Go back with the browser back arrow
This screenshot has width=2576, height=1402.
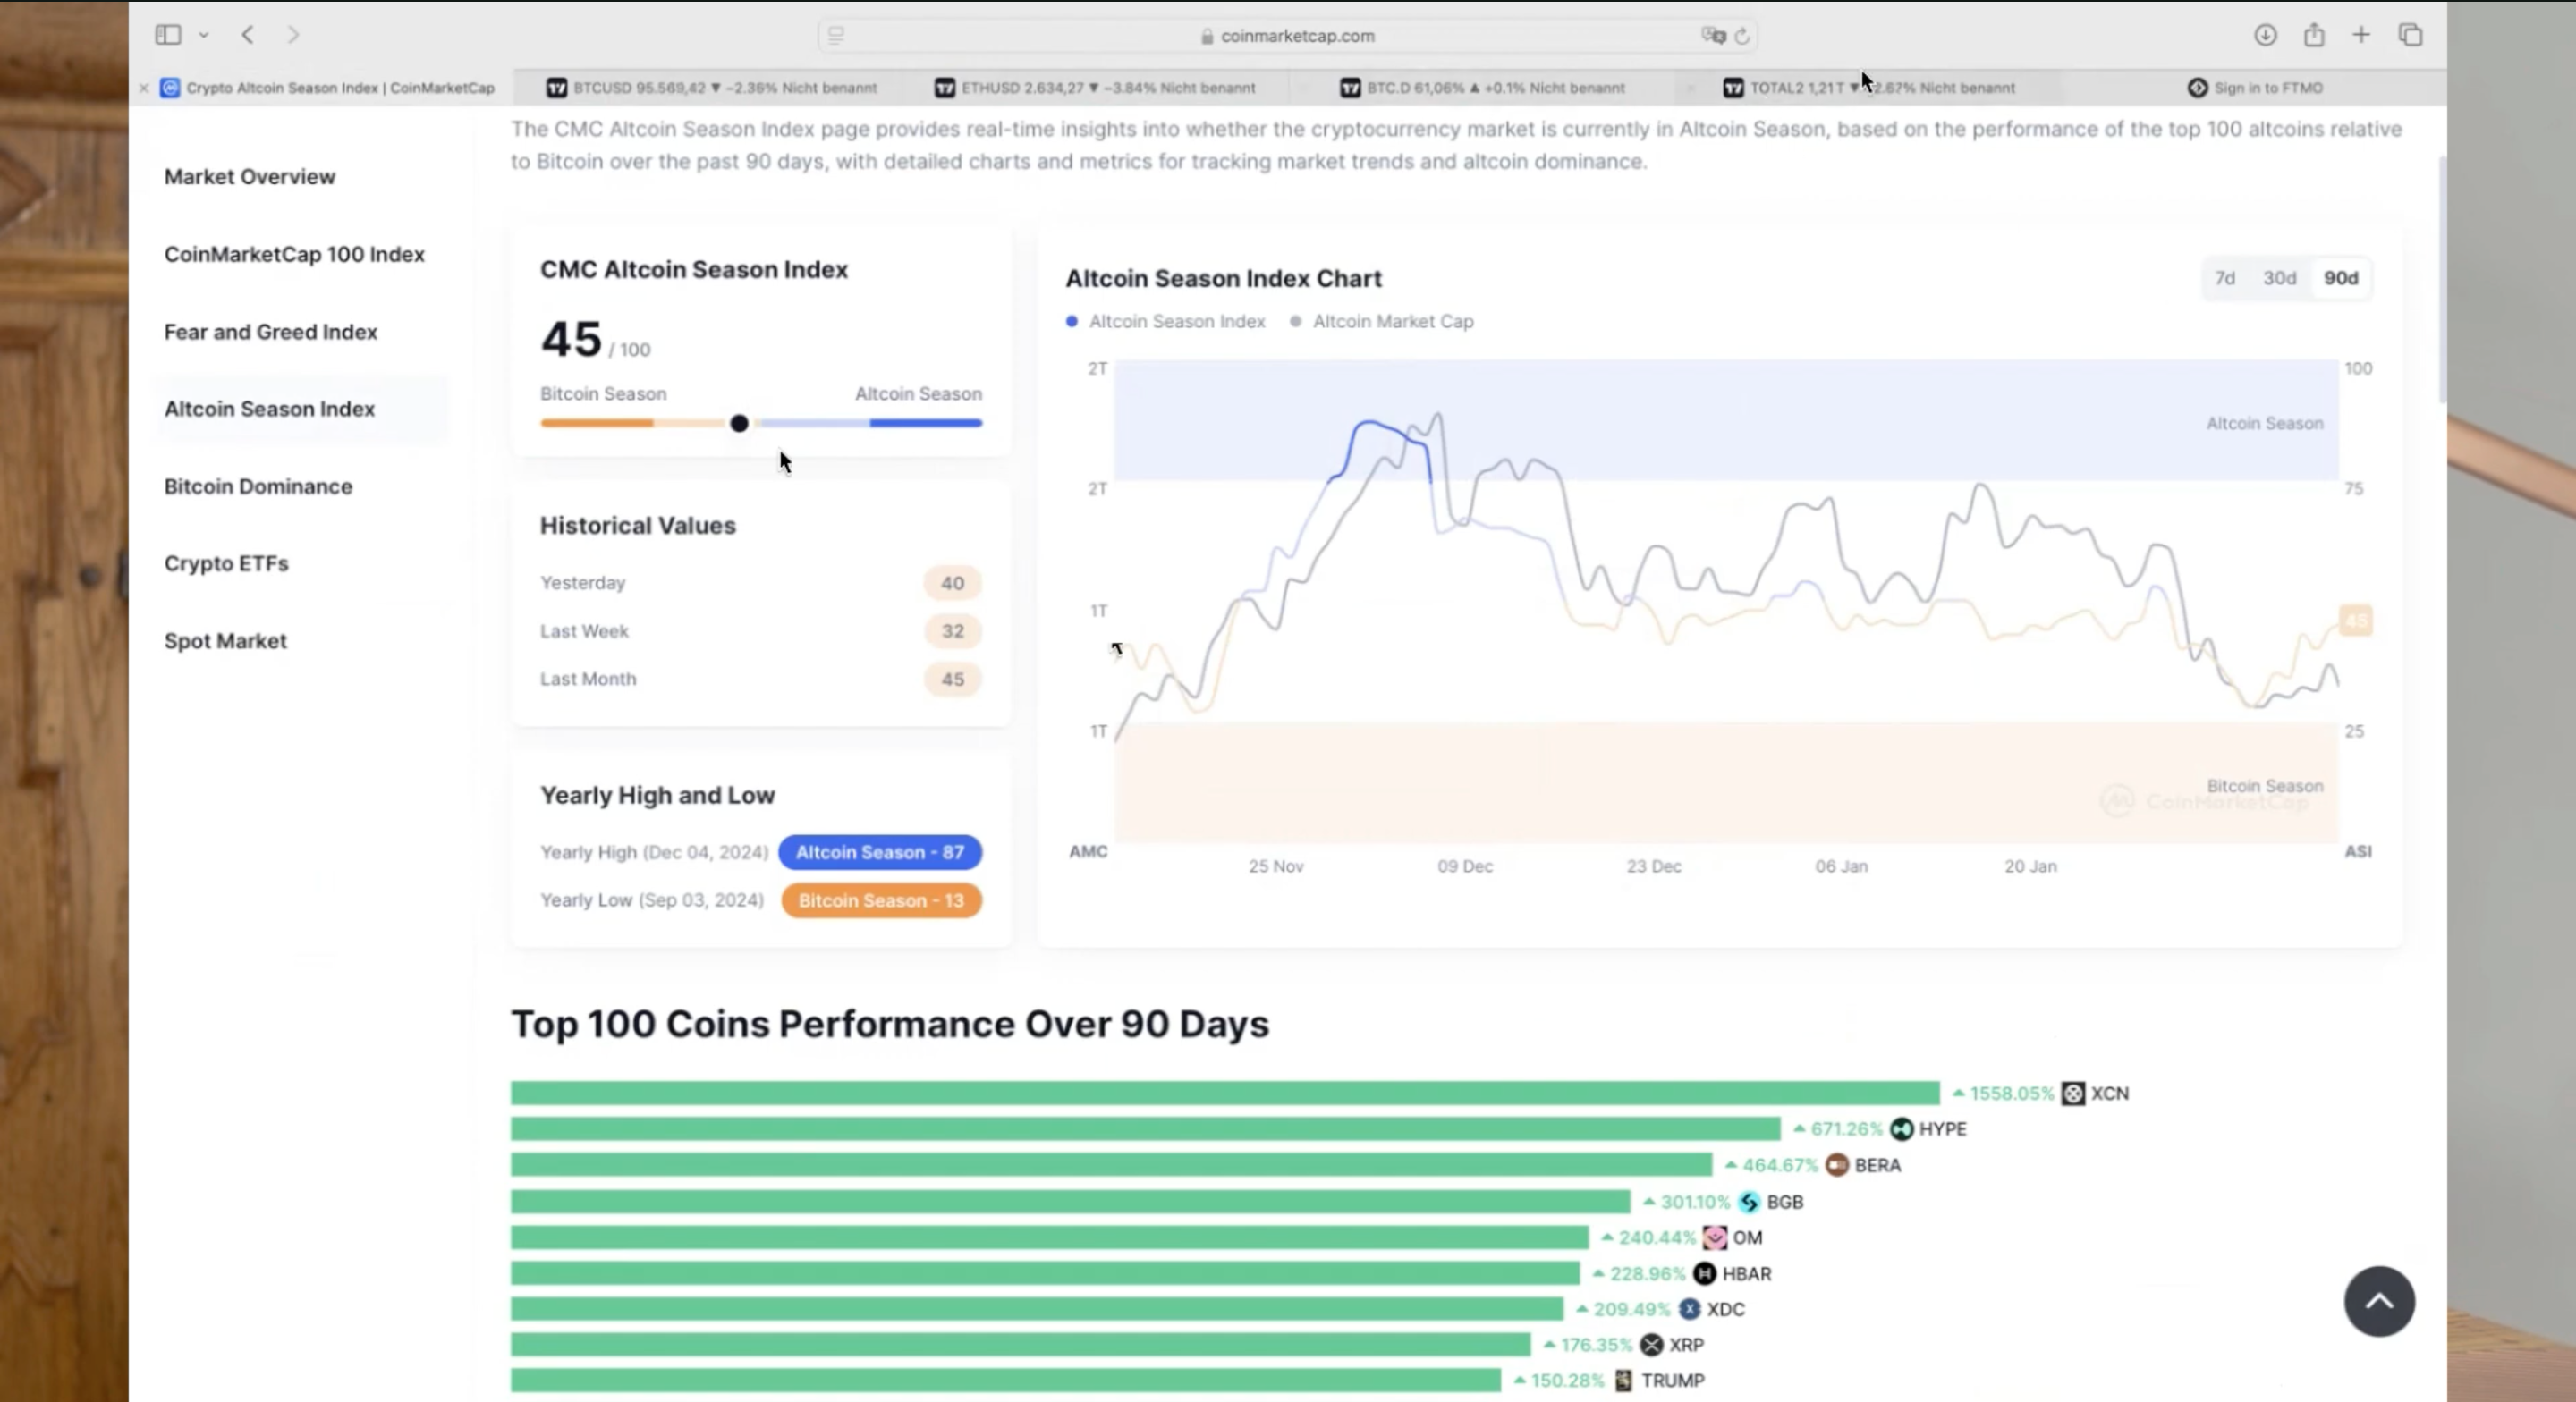[x=248, y=35]
